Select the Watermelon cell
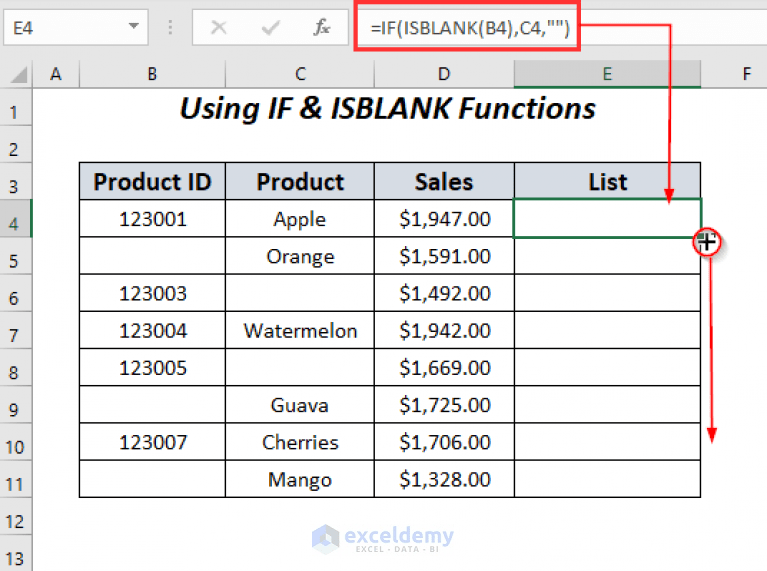Screen dimensions: 767x571 pos(300,330)
